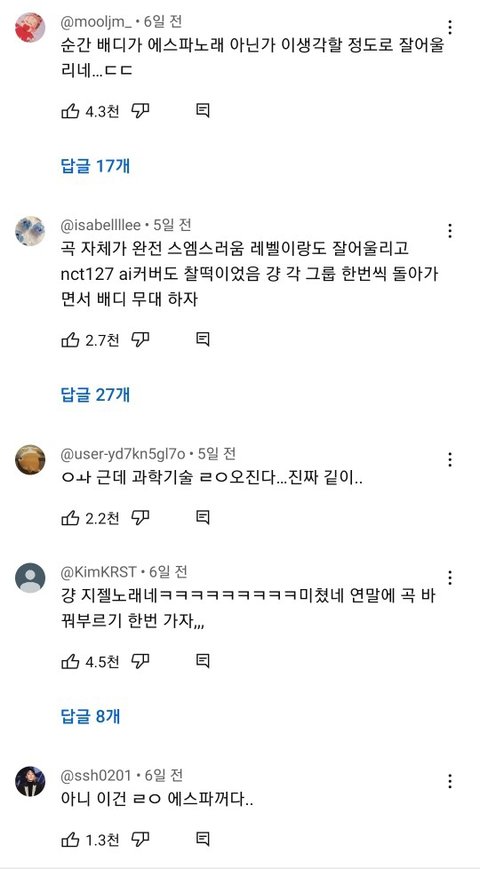
Task: Expand the 답글 8개 replies
Action: pyautogui.click(x=90, y=716)
